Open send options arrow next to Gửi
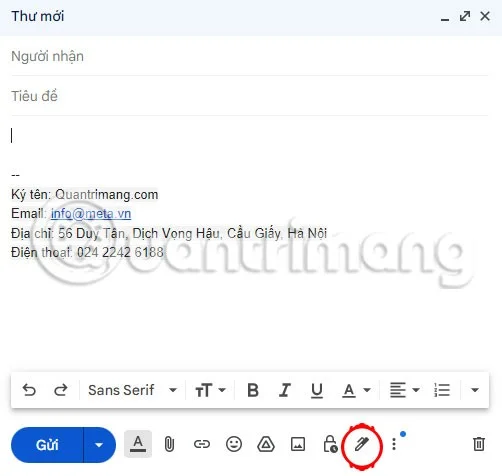502x476 pixels. click(x=99, y=445)
